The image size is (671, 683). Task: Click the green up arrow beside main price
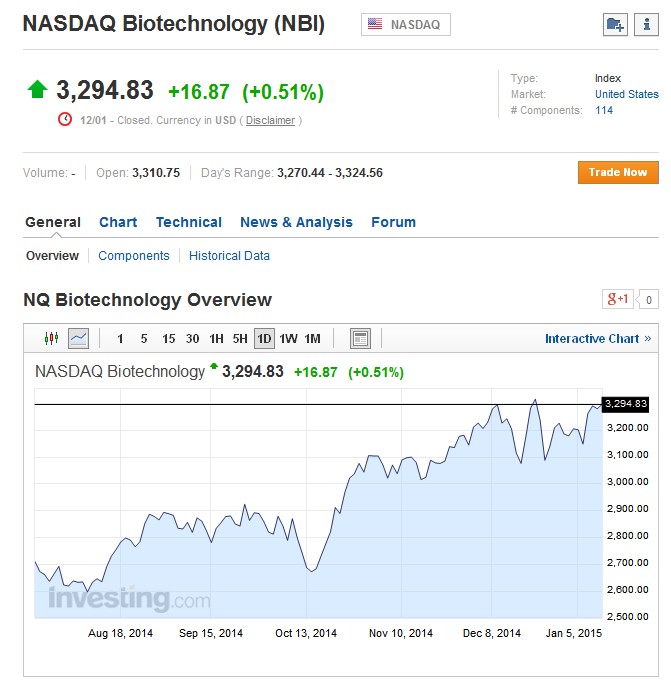(37, 89)
